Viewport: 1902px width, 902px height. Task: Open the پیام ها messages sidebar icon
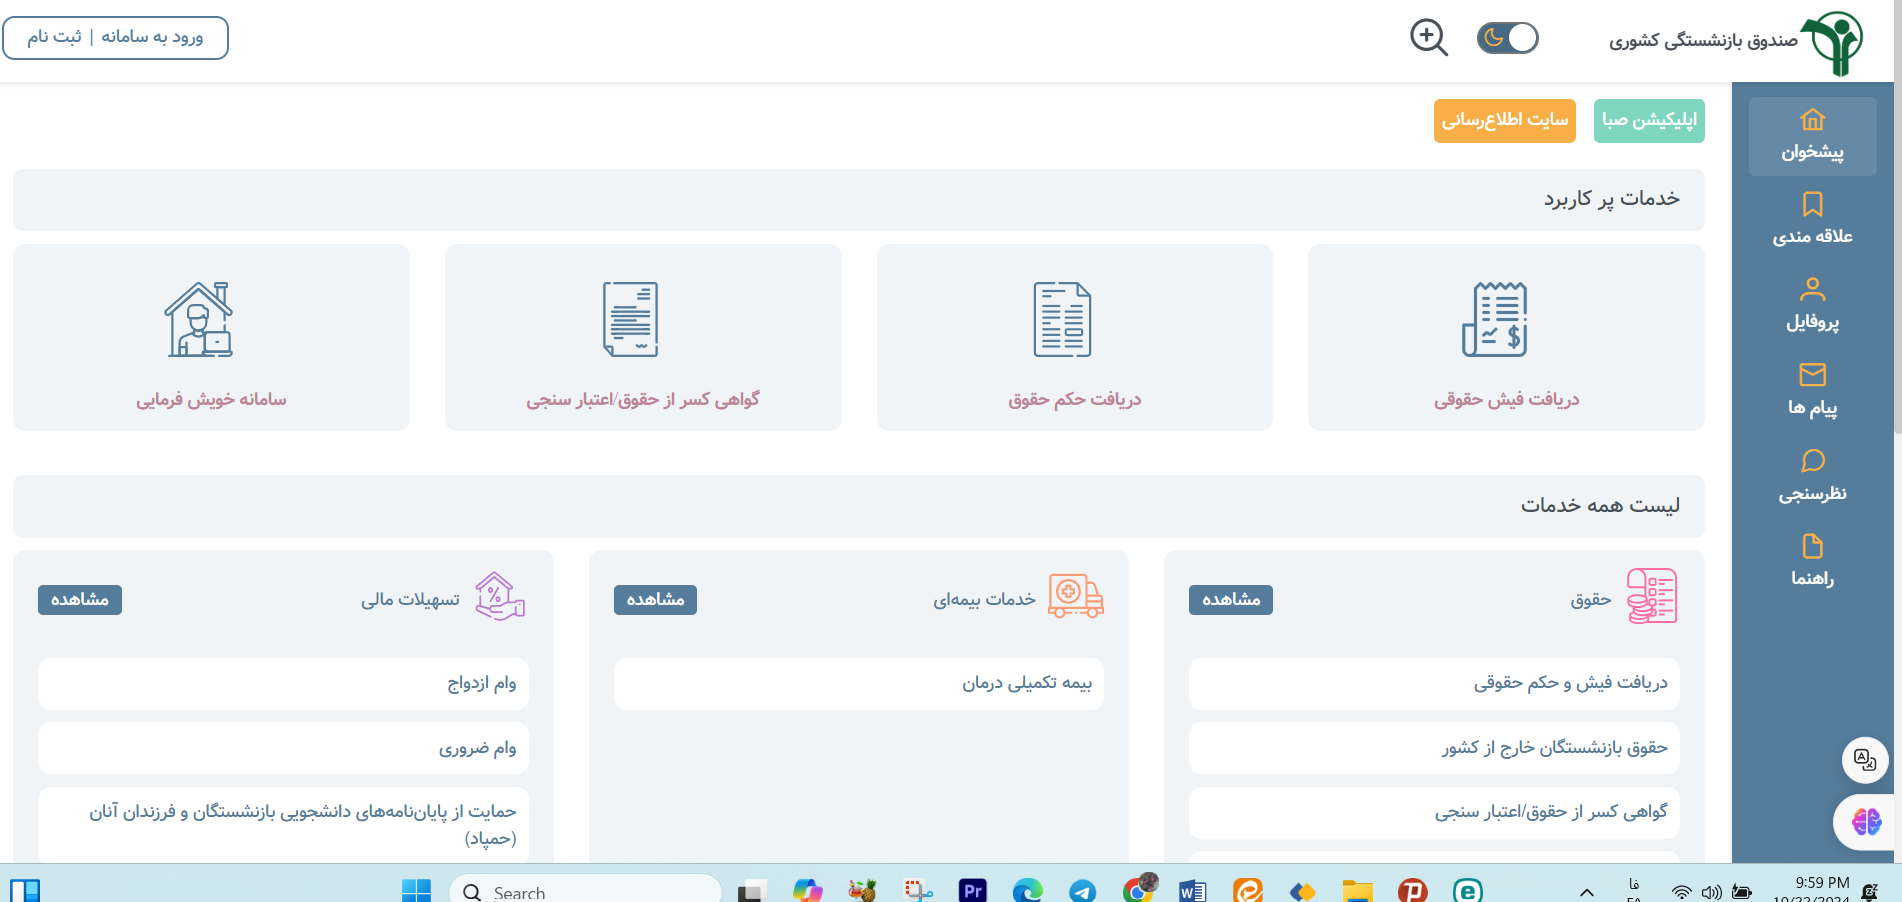point(1812,387)
